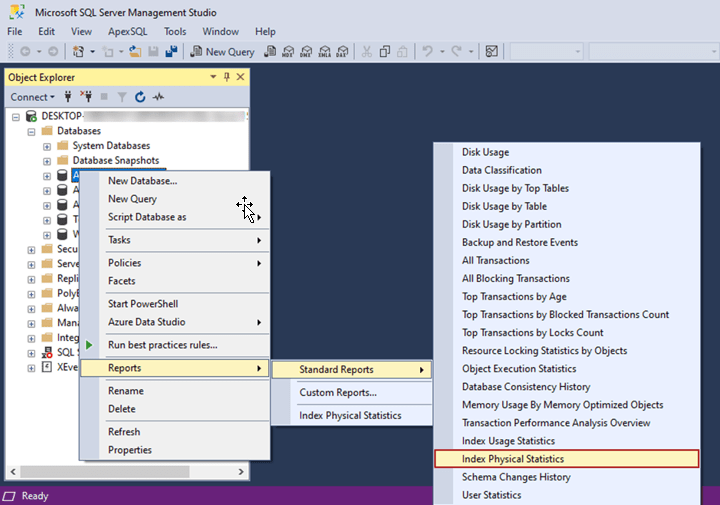Open the Window menu
This screenshot has height=505, width=720.
220,32
